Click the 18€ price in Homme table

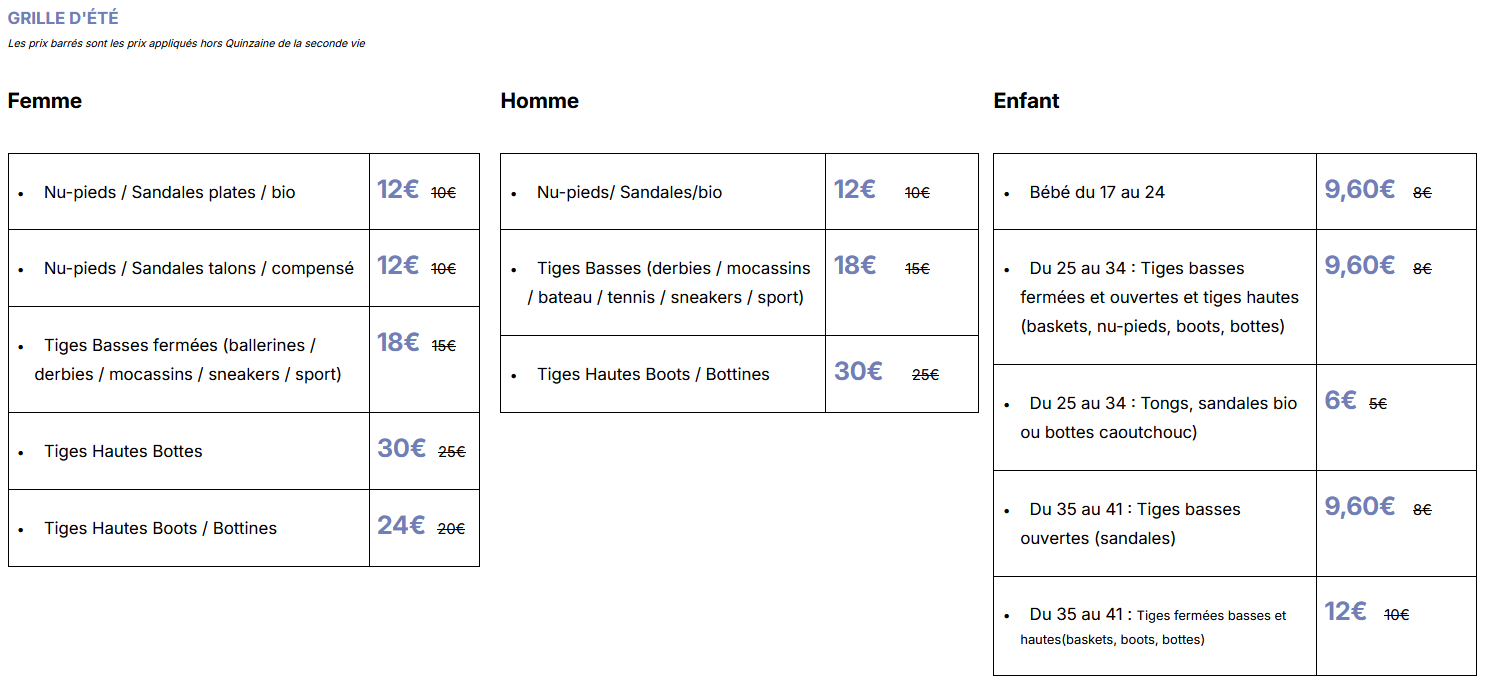[x=855, y=265]
